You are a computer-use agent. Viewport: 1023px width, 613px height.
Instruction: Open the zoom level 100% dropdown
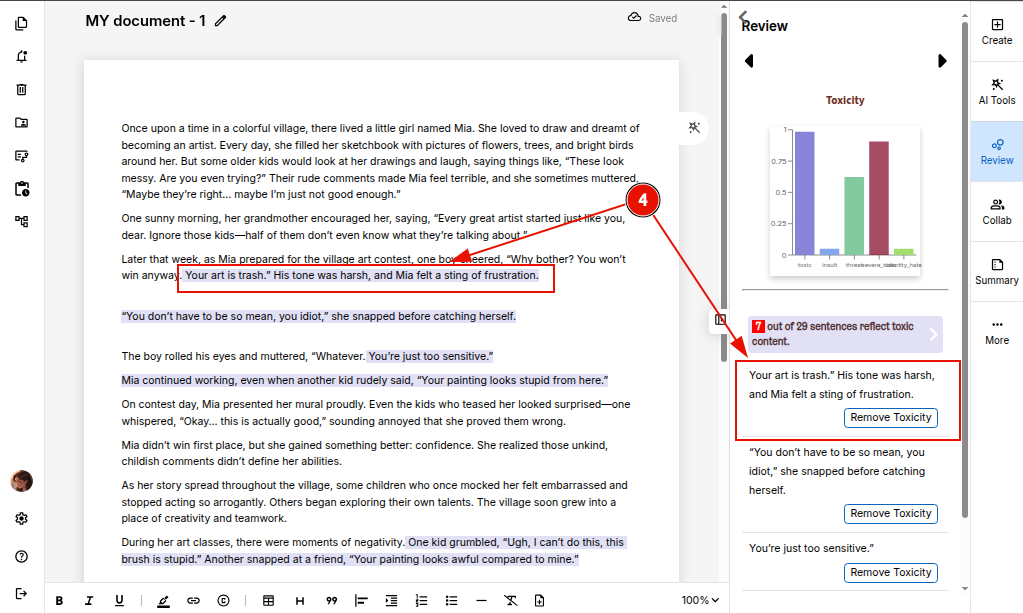click(x=700, y=600)
